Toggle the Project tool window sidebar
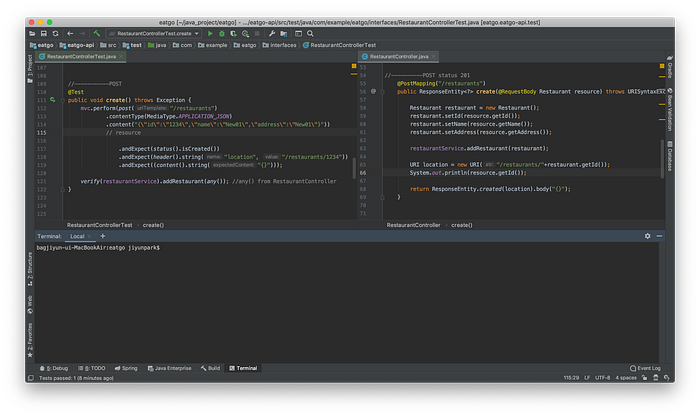700x416 pixels. coord(29,67)
